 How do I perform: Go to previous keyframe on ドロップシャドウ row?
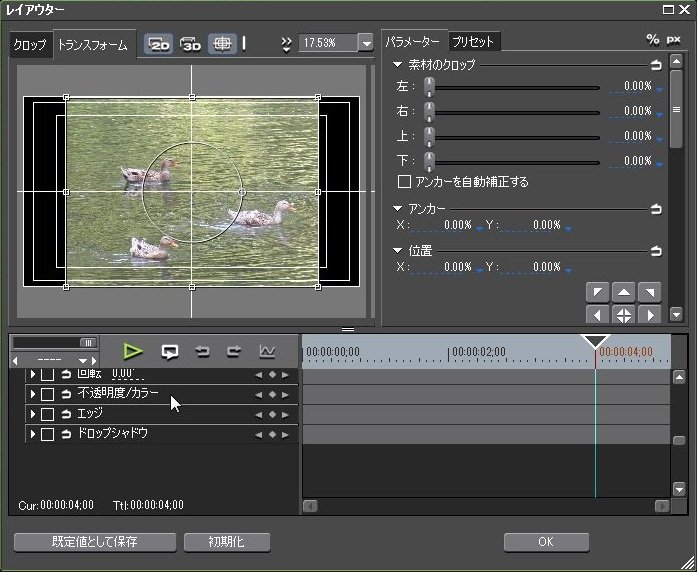click(x=258, y=435)
